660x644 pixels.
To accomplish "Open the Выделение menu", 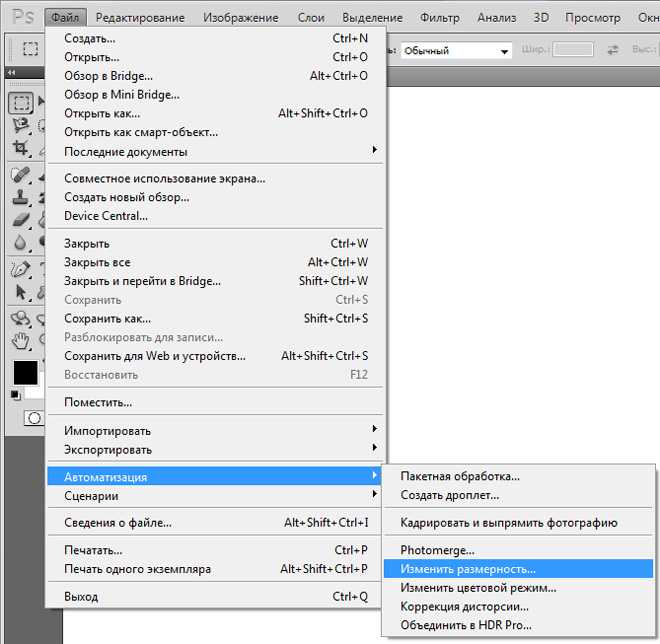I will (373, 18).
